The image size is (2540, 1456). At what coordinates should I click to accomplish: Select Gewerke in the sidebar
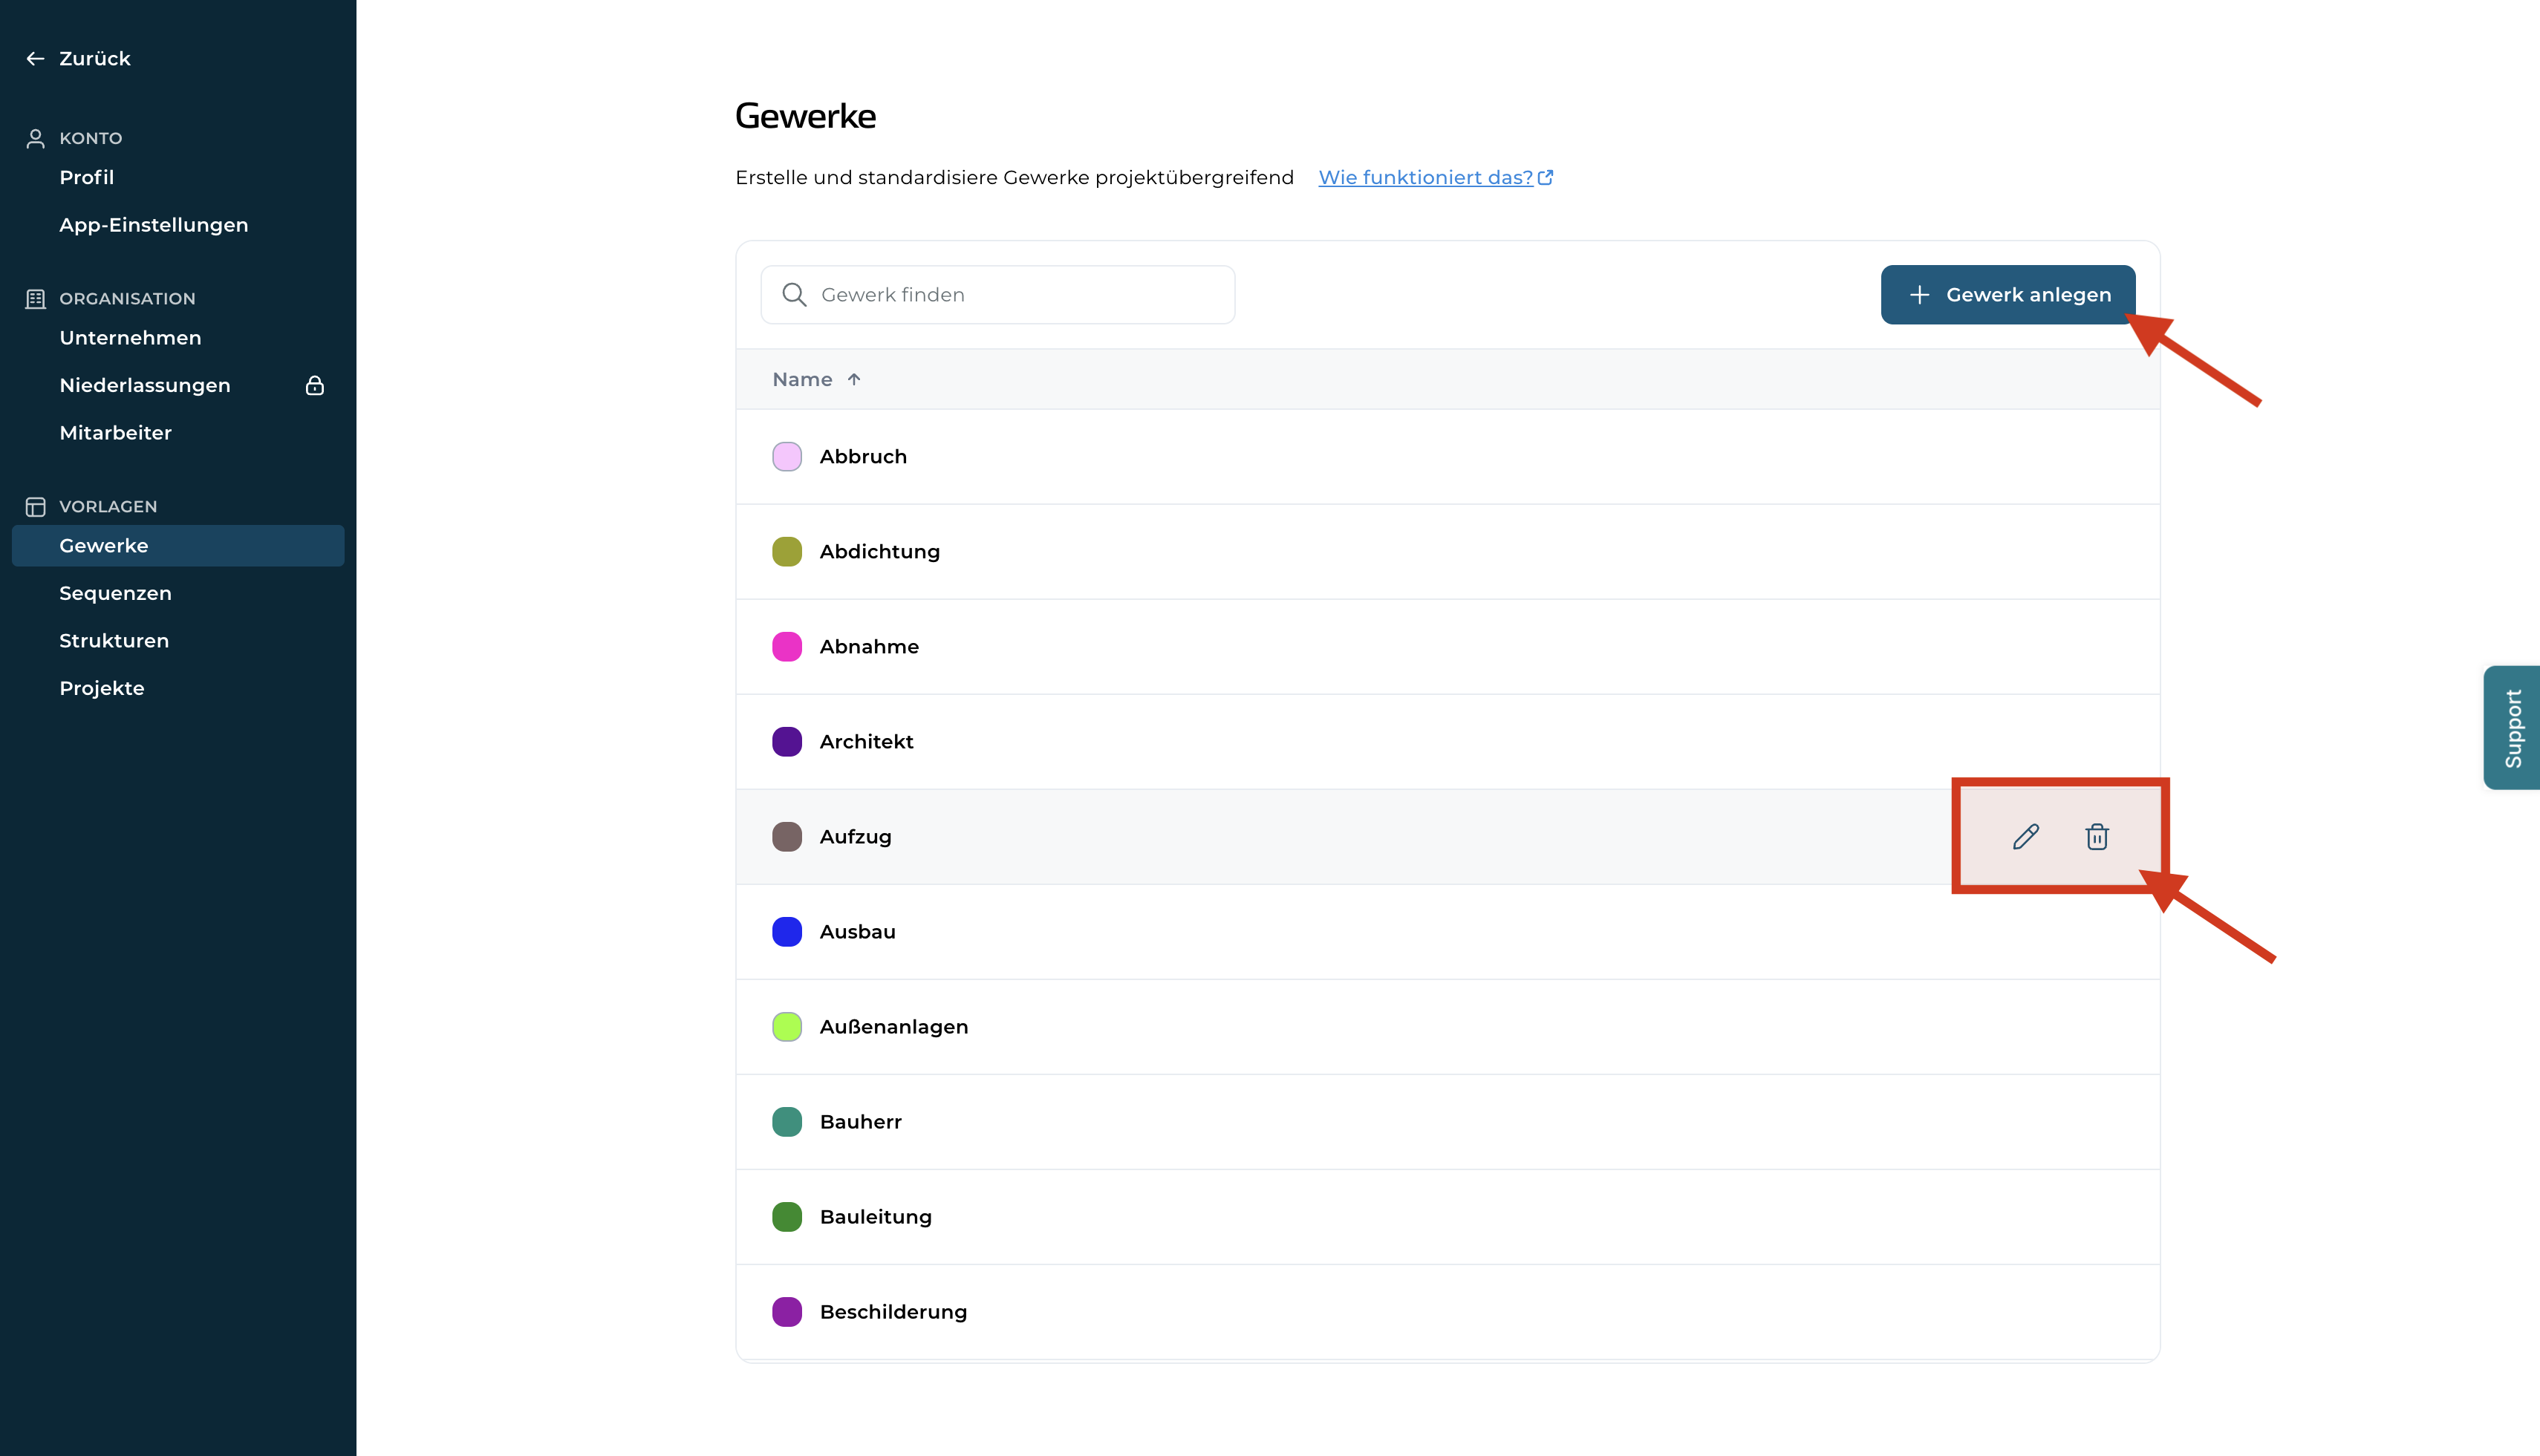[178, 546]
